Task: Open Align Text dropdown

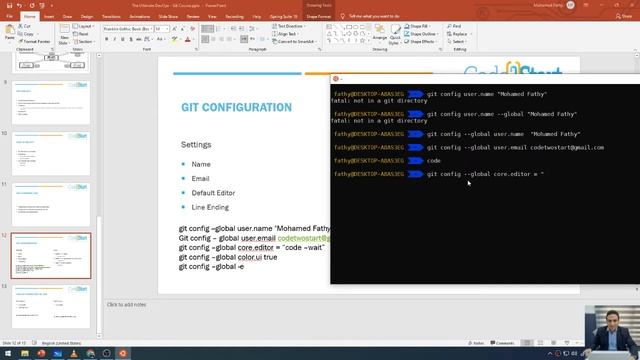Action: pyautogui.click(x=286, y=34)
